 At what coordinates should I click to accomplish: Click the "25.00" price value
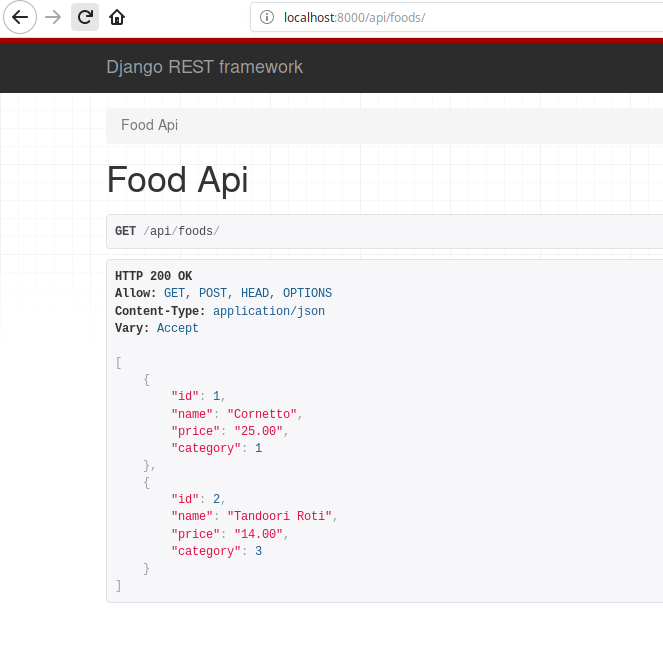pos(258,431)
